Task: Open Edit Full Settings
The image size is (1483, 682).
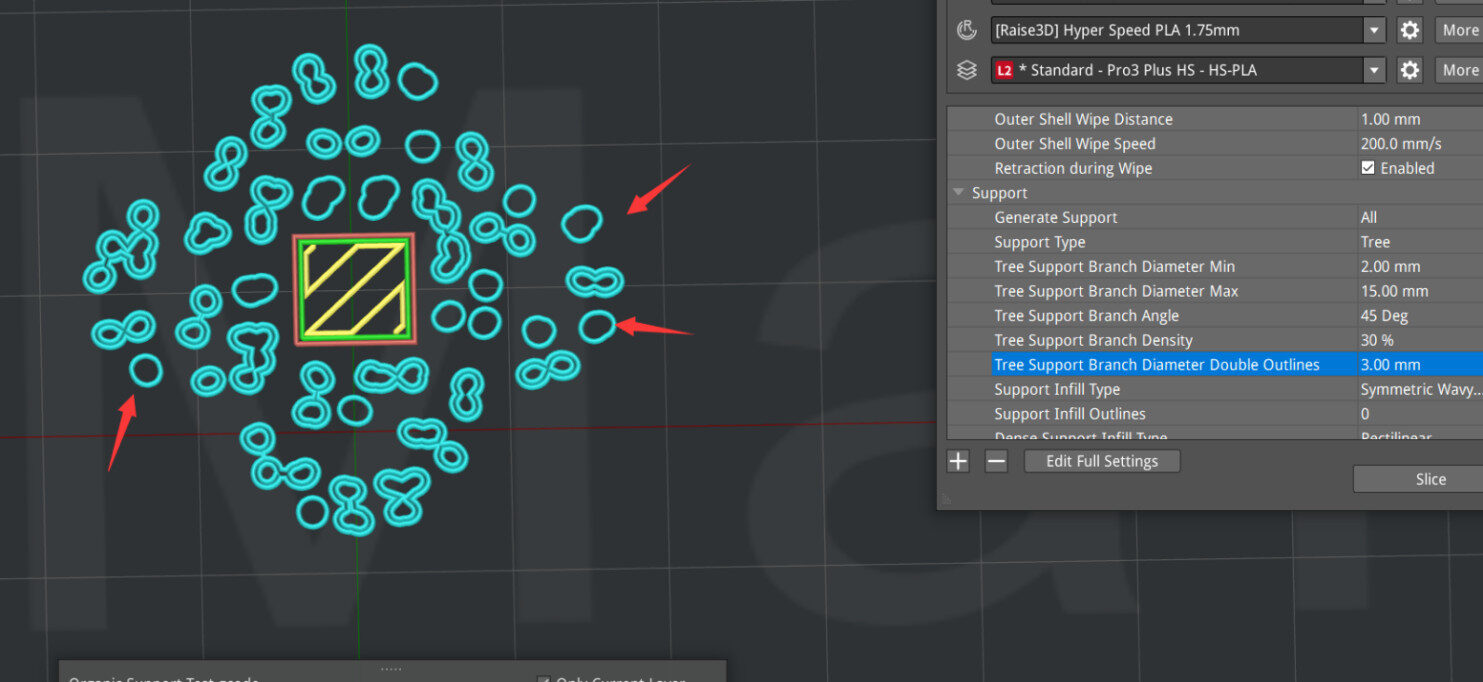Action: 1102,461
